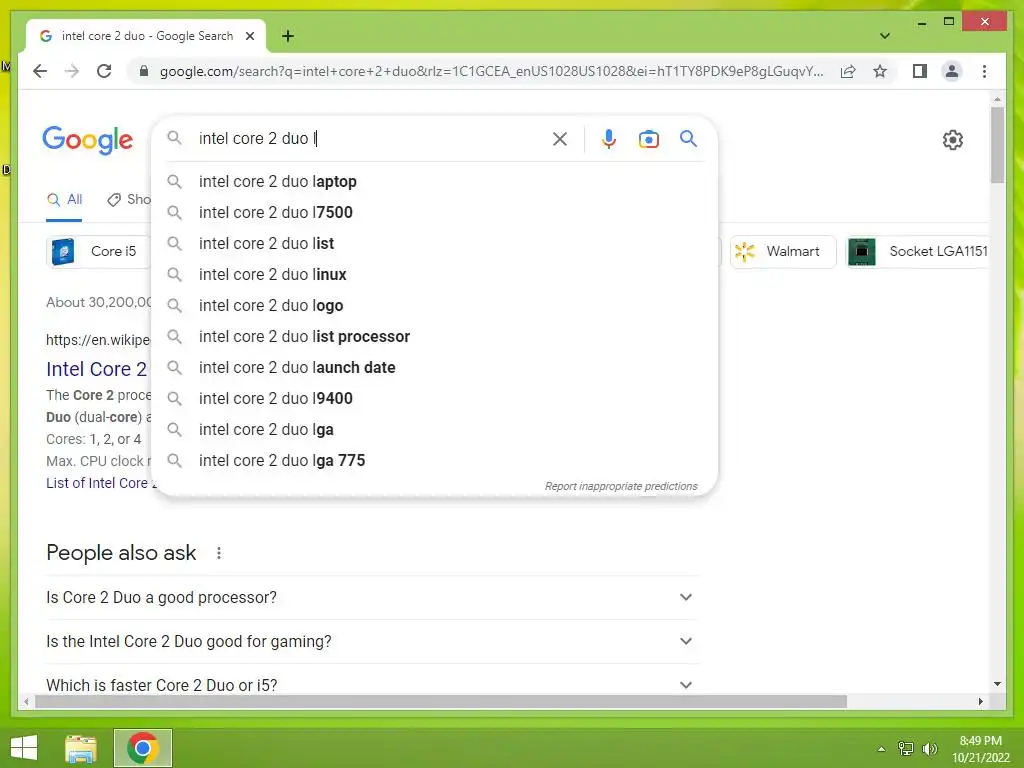This screenshot has height=768, width=1024.
Task: Open File Explorer from the taskbar
Action: [x=81, y=748]
